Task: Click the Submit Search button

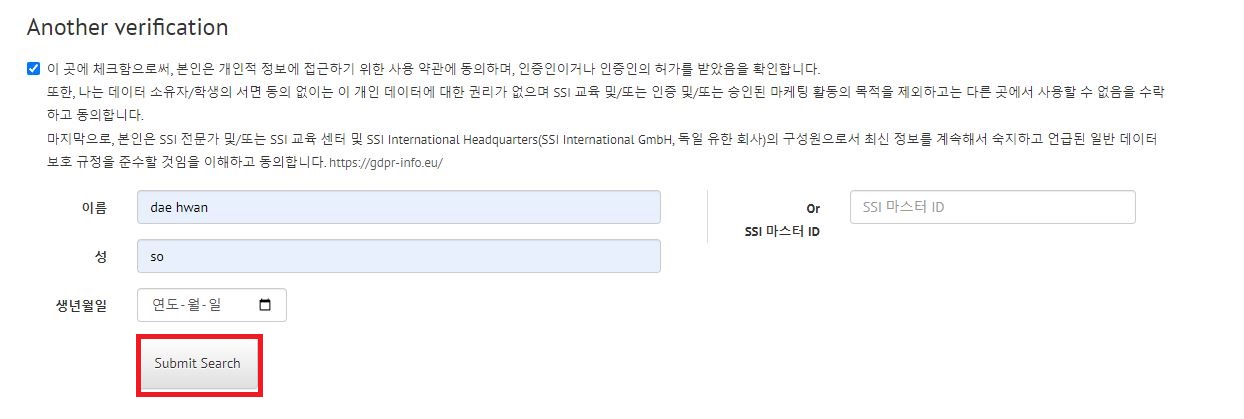Action: (198, 363)
